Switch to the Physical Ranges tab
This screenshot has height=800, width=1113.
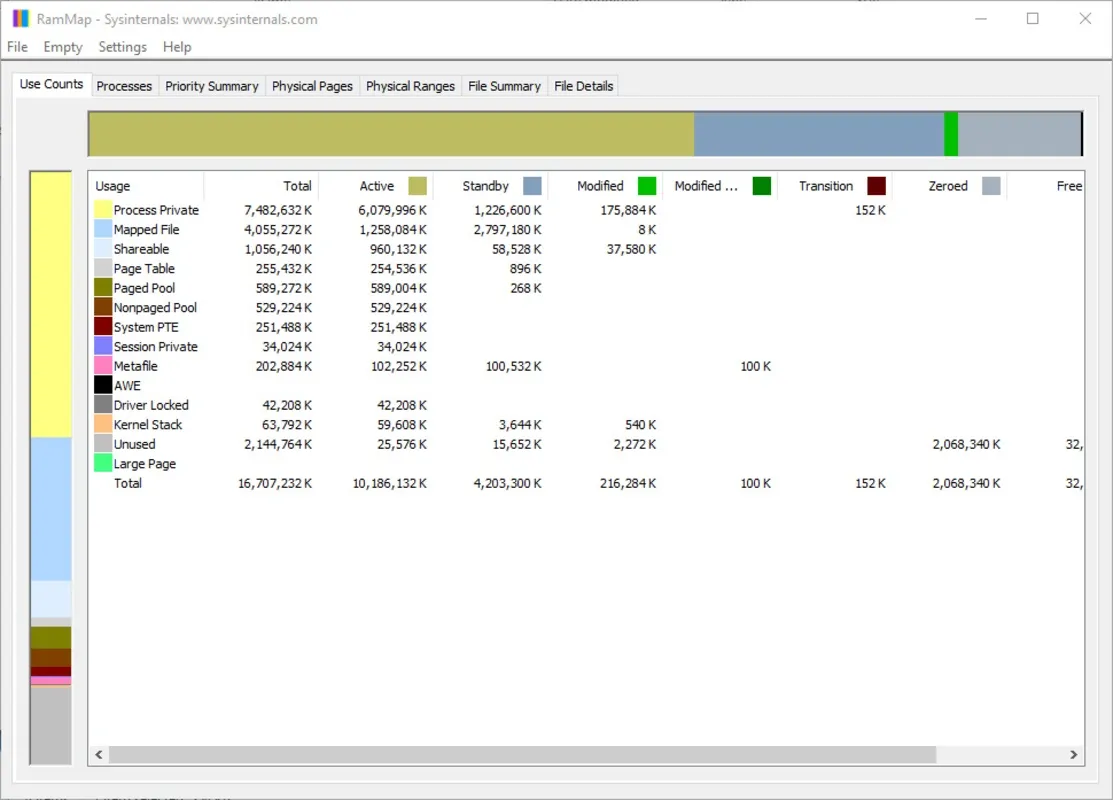(x=410, y=86)
